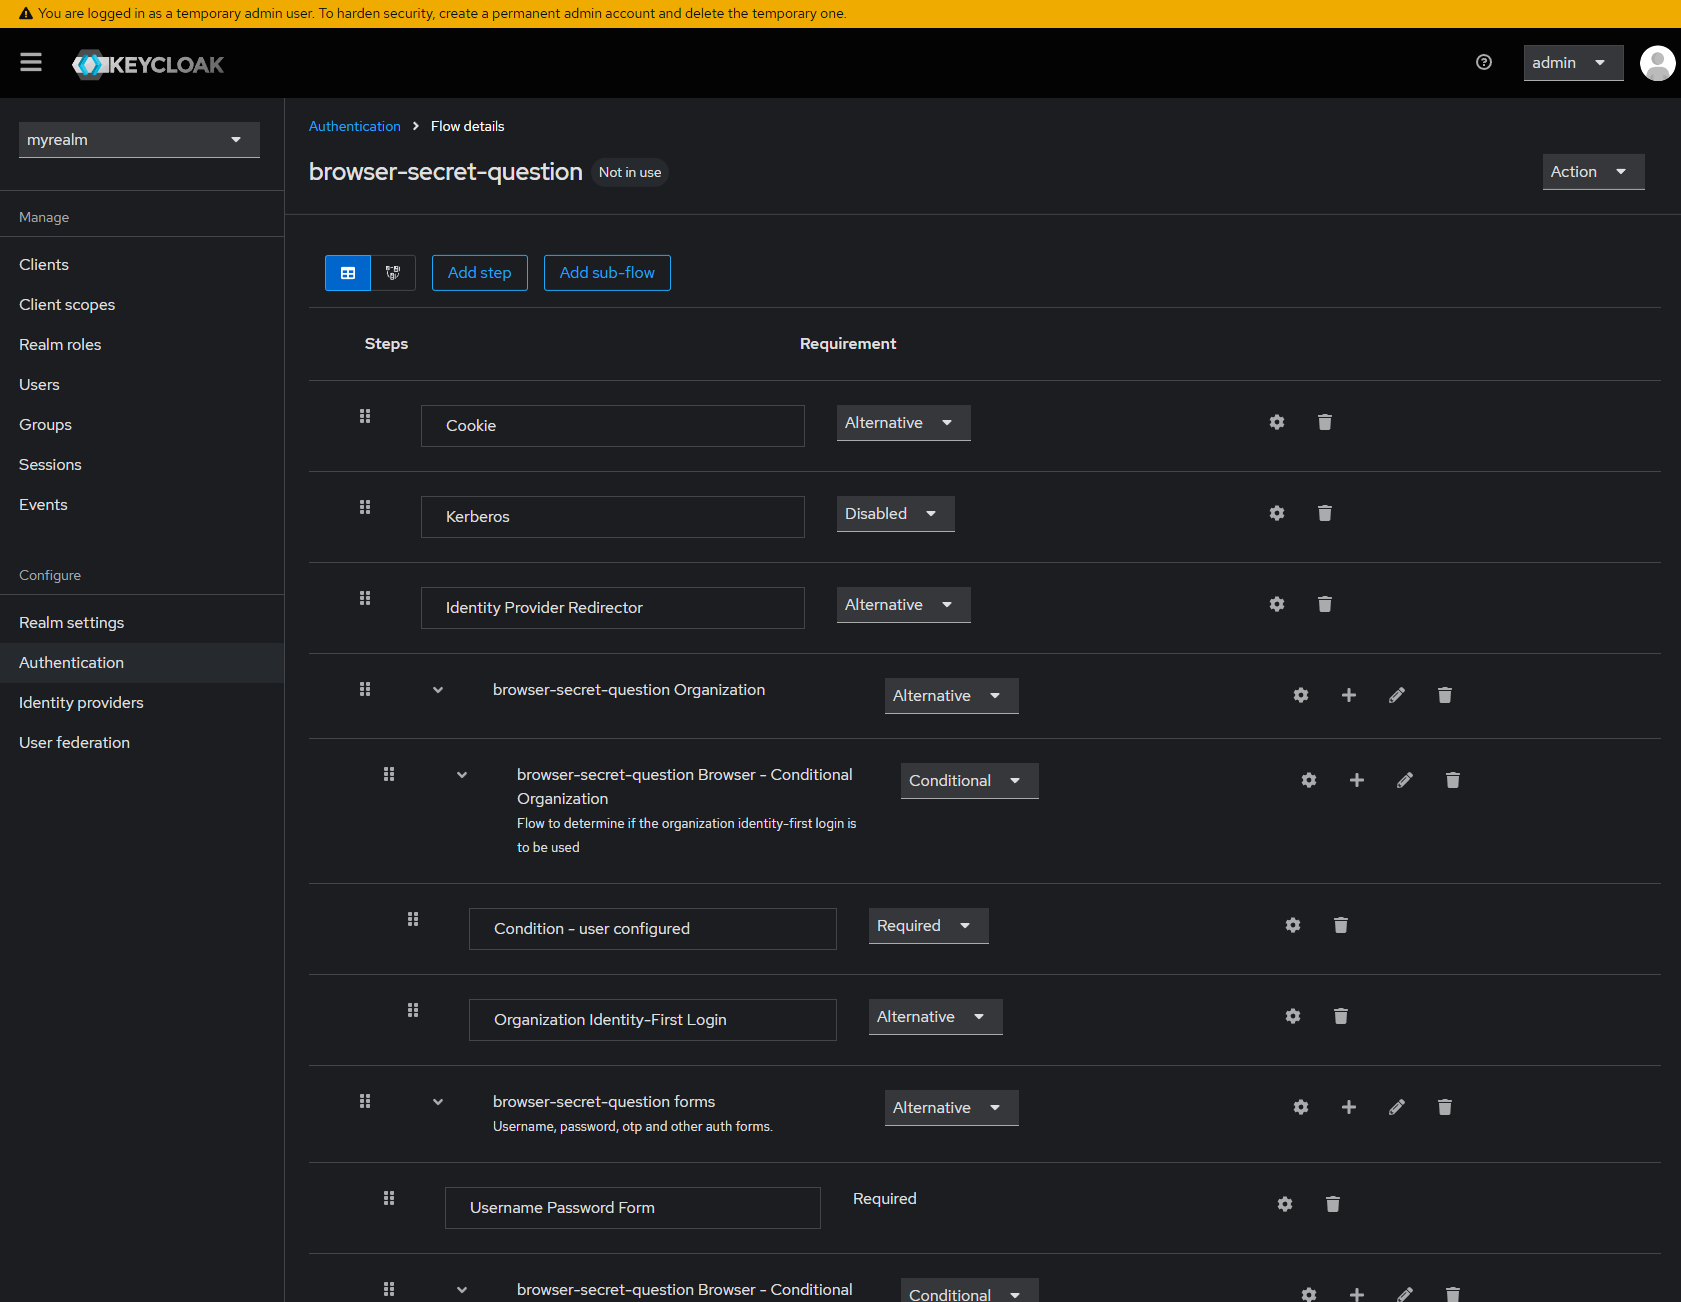Switch to table view of flow
Image resolution: width=1681 pixels, height=1302 pixels.
[x=348, y=273]
